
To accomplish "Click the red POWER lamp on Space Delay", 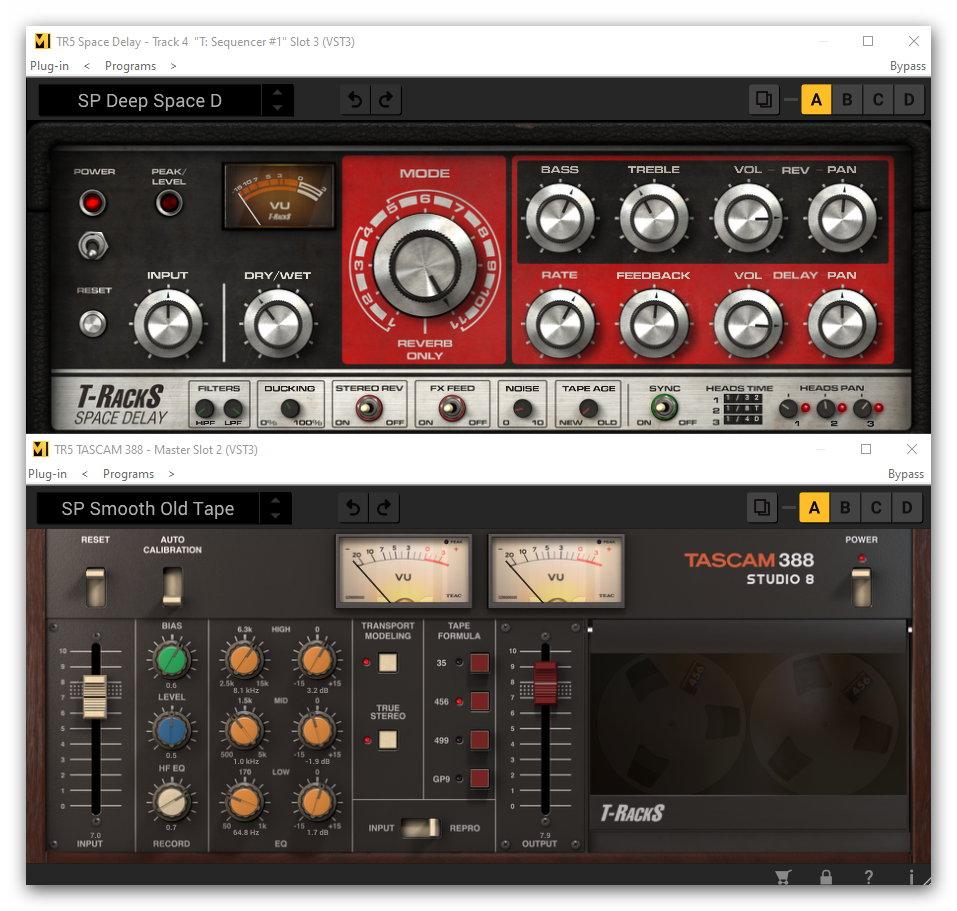I will tap(92, 203).
